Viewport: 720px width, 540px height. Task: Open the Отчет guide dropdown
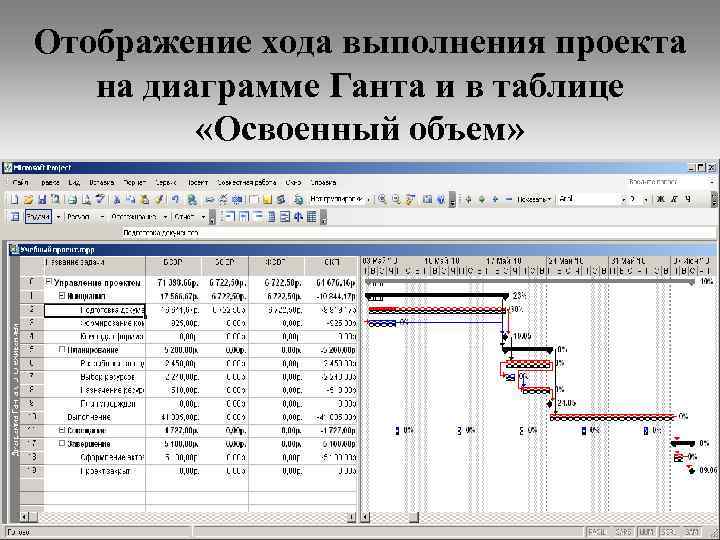pos(203,217)
